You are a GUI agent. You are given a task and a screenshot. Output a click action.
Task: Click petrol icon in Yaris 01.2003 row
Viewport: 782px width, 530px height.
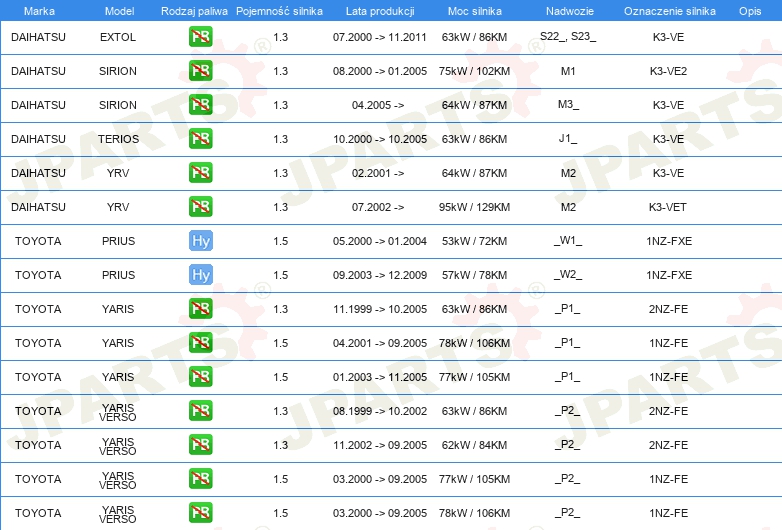pos(200,376)
